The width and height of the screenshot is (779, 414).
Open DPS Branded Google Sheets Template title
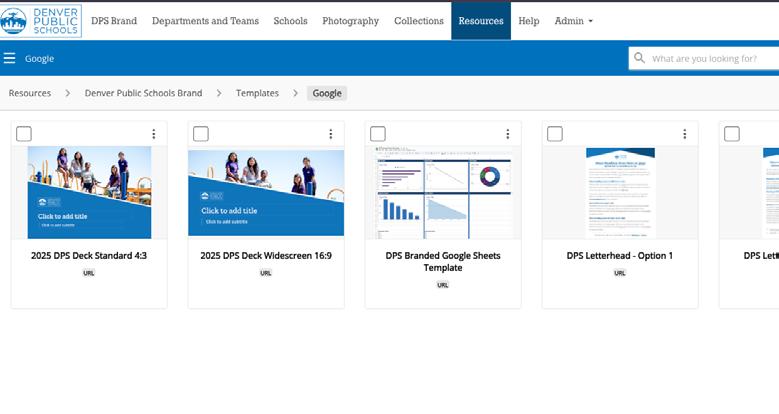pyautogui.click(x=443, y=261)
